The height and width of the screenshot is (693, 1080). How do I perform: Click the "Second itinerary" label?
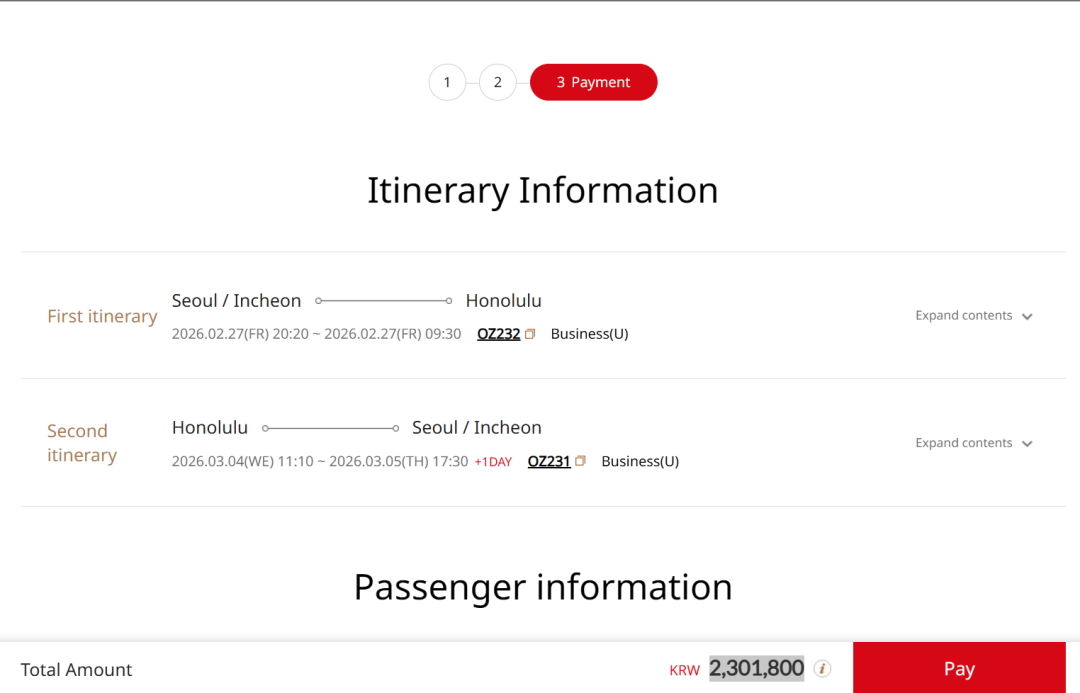coord(82,443)
